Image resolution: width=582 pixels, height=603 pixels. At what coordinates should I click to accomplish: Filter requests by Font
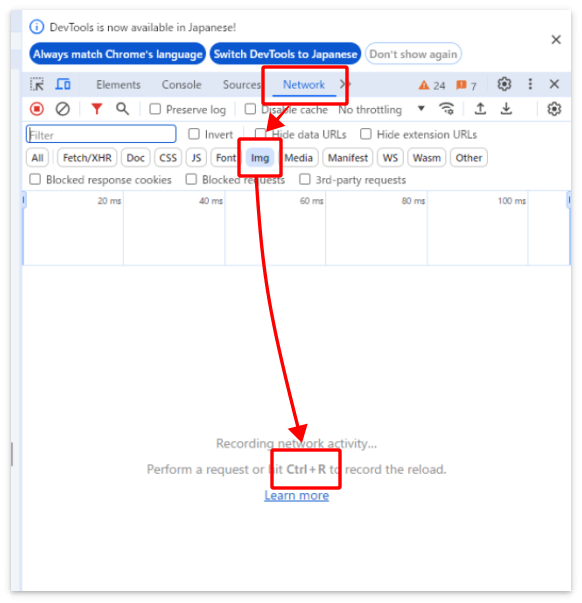[226, 158]
